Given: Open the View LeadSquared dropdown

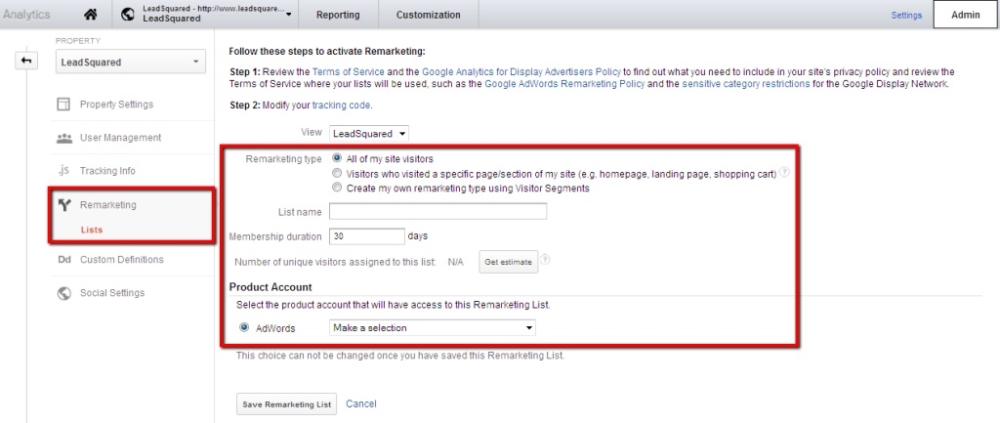Looking at the screenshot, I should click(369, 134).
